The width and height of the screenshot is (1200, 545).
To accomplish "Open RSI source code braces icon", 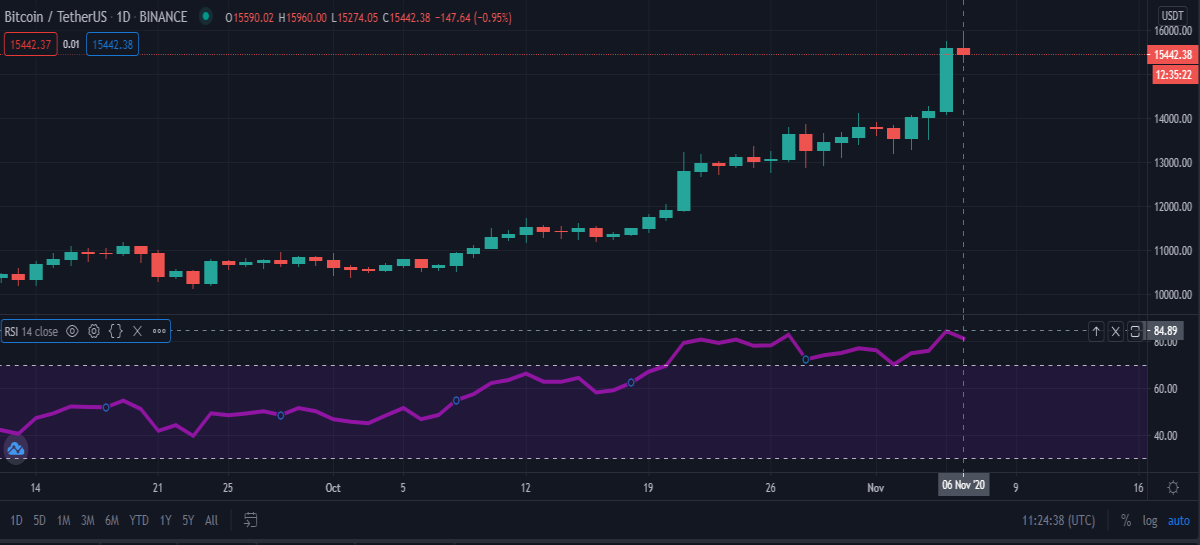I will pos(115,330).
